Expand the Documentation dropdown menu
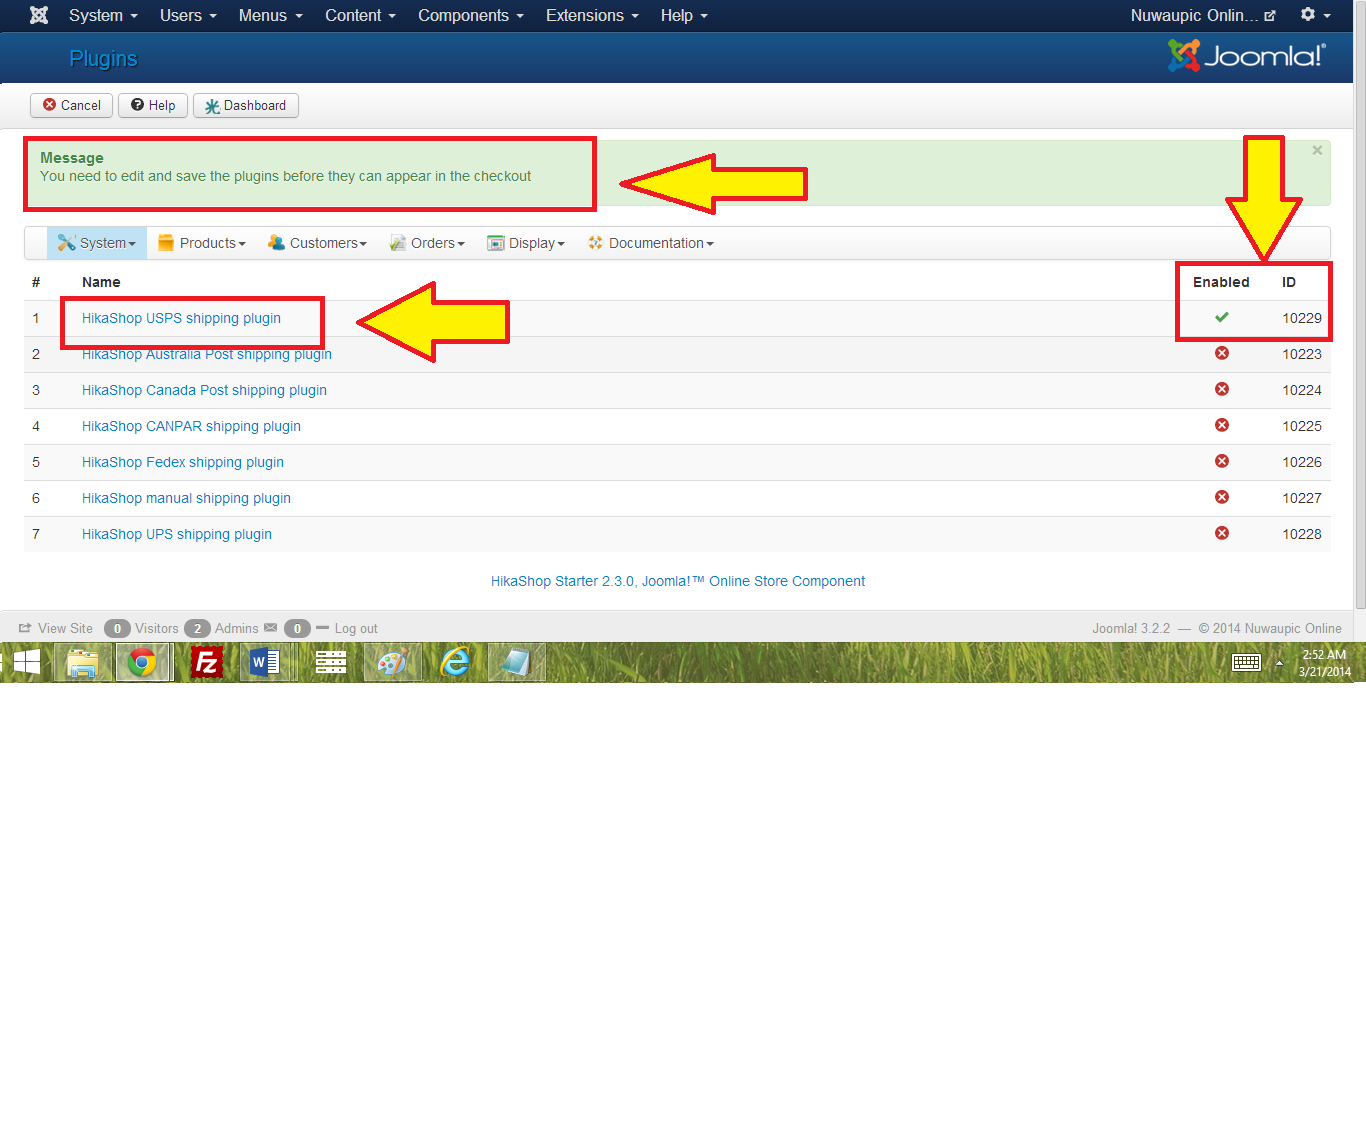This screenshot has width=1366, height=1136. (651, 243)
